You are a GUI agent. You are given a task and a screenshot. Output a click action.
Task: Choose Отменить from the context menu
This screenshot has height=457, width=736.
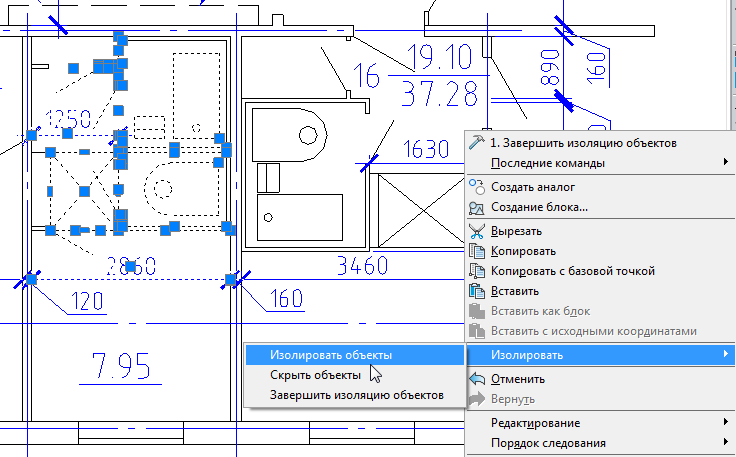pos(600,379)
